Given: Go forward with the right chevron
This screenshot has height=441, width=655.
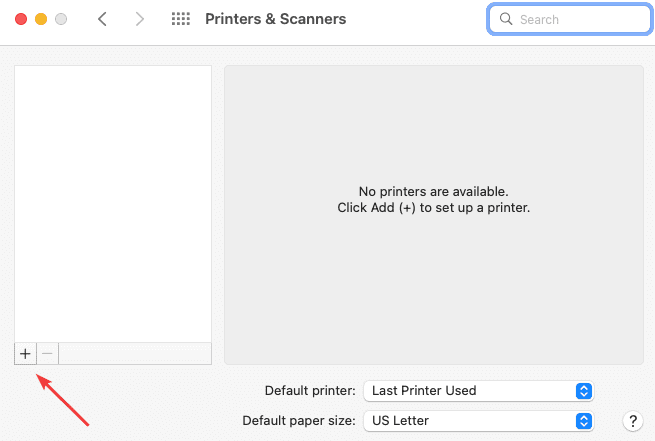Looking at the screenshot, I should click(139, 19).
